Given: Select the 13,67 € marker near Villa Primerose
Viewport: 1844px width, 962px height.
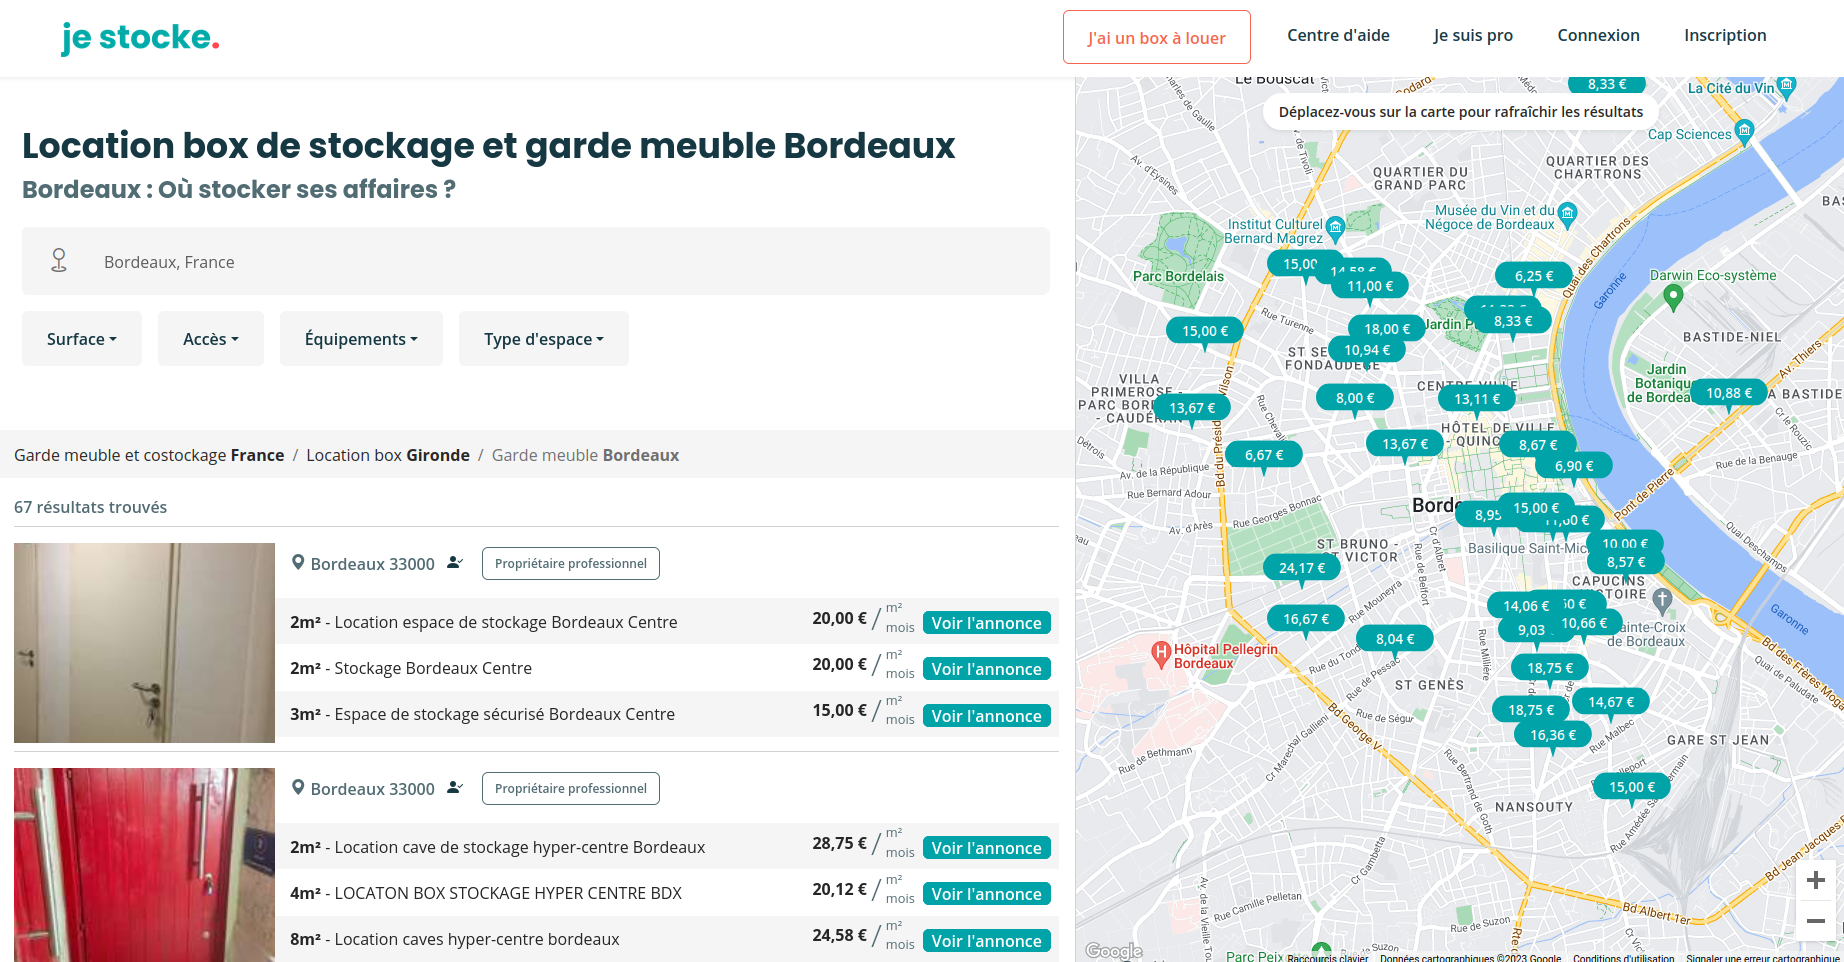Looking at the screenshot, I should coord(1192,408).
